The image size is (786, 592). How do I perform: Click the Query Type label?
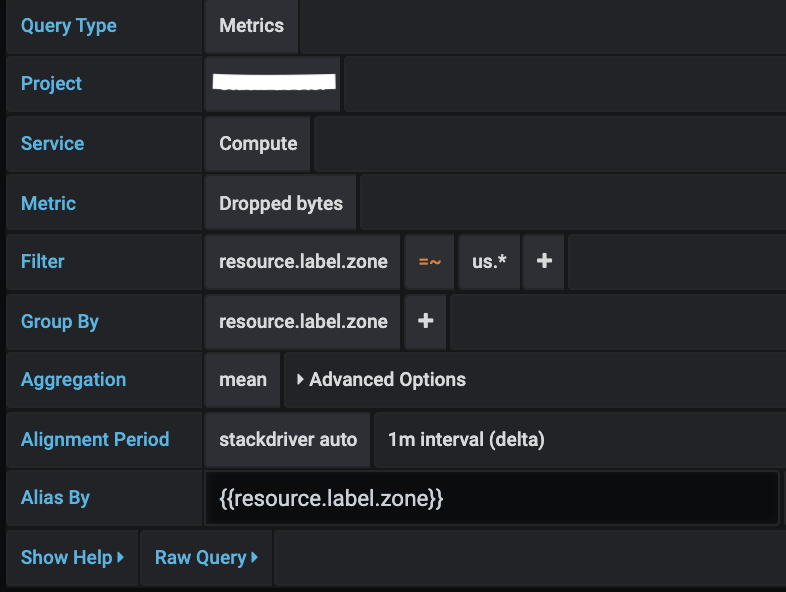[69, 26]
